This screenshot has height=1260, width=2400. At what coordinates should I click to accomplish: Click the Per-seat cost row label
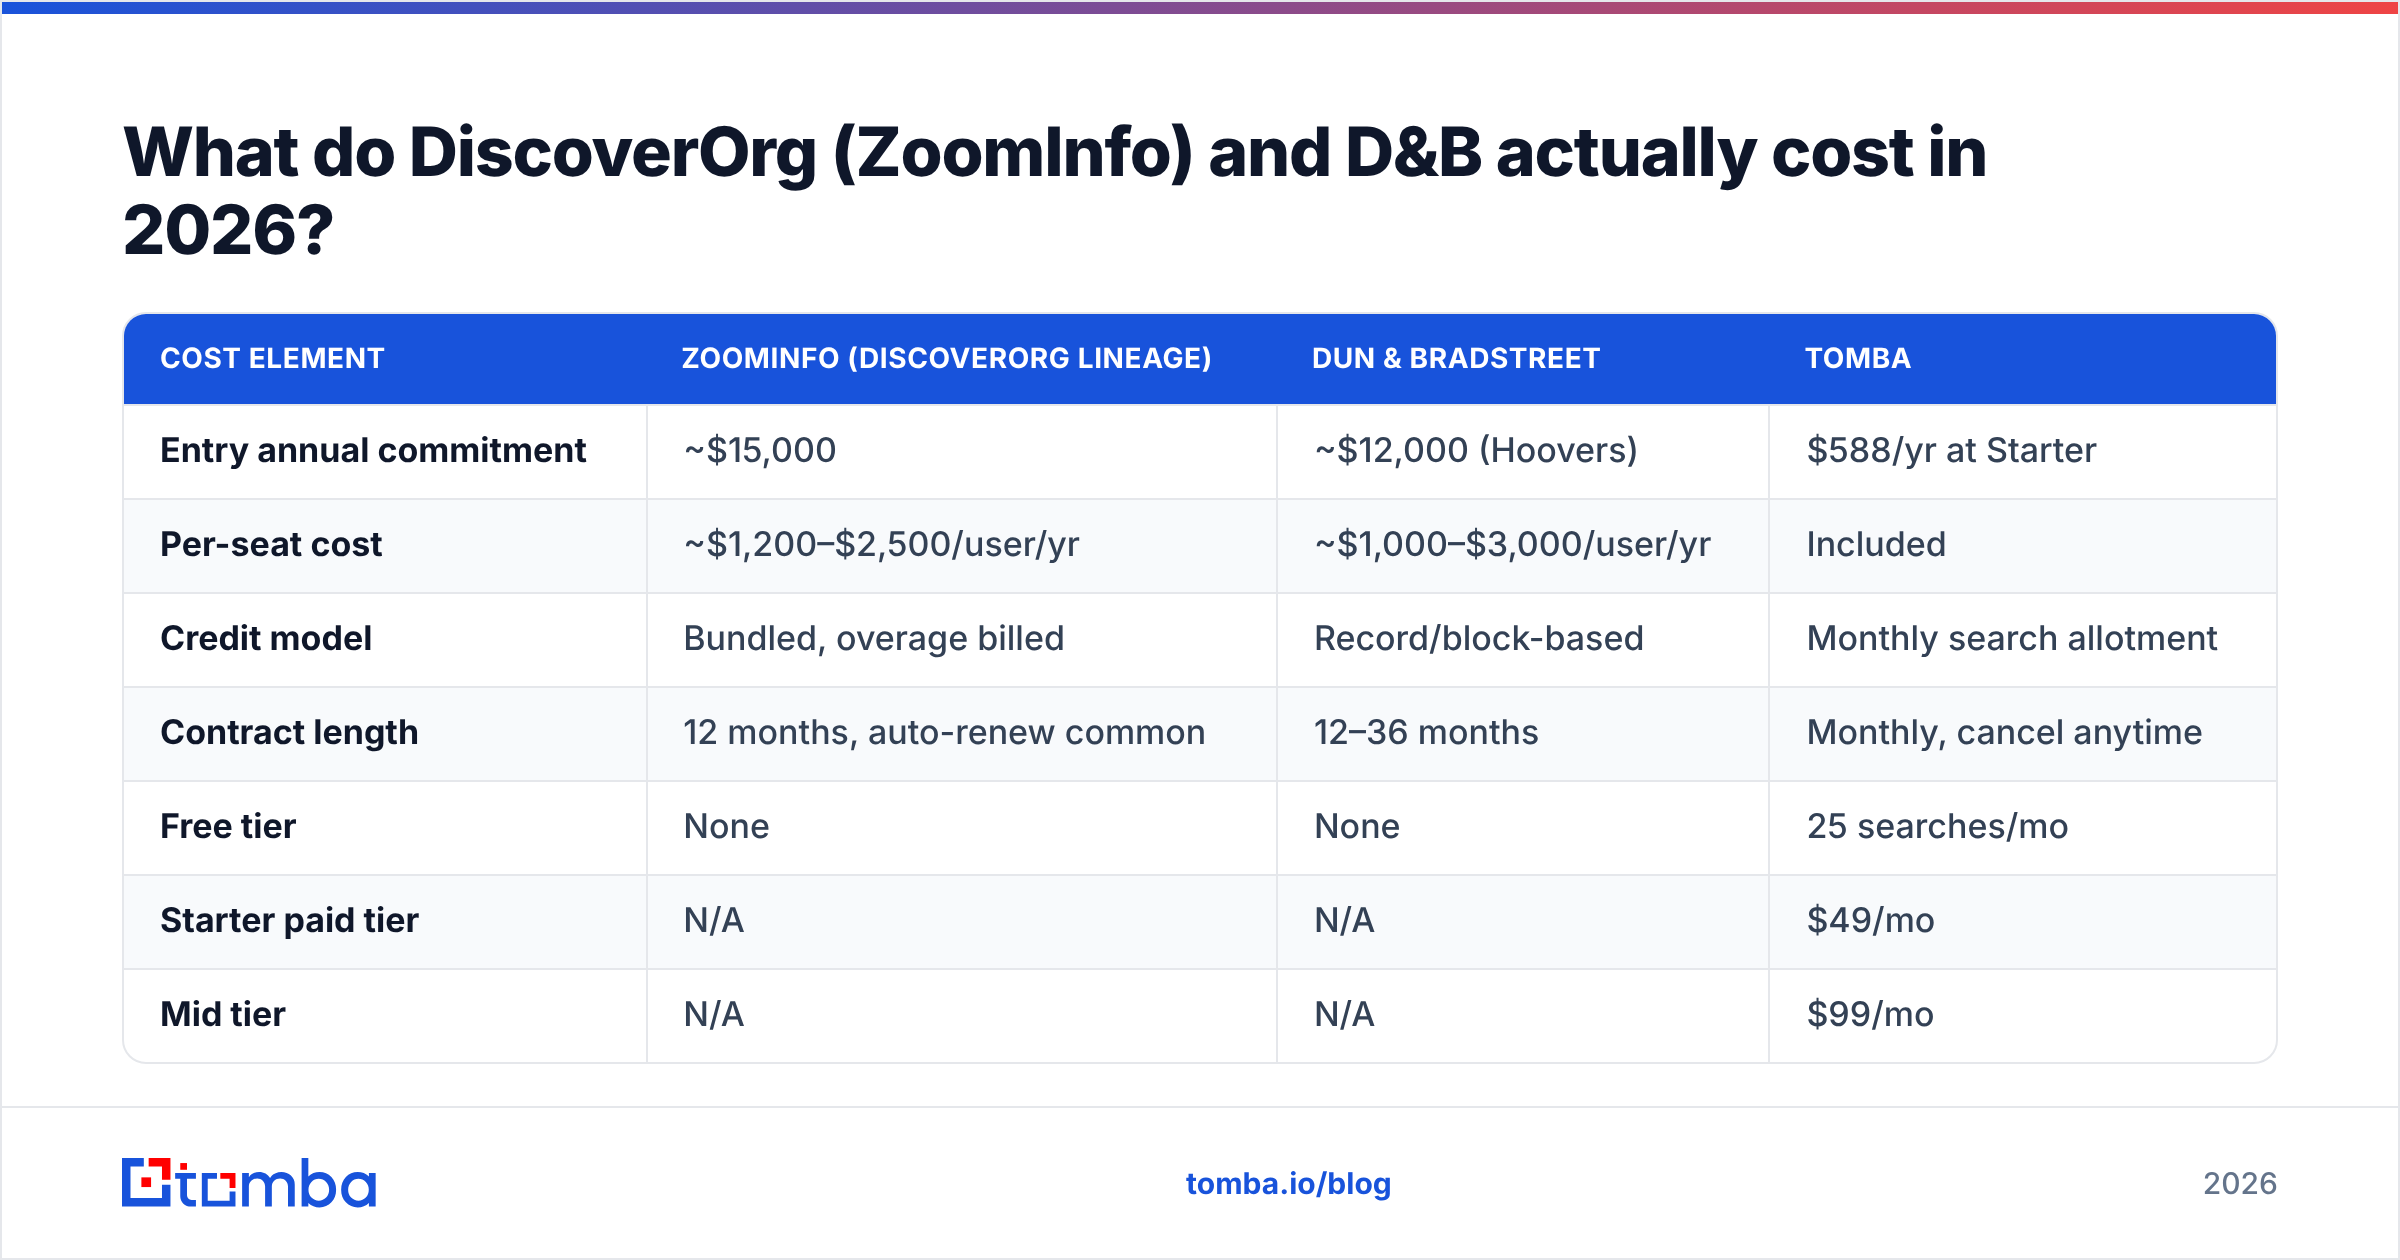point(271,545)
